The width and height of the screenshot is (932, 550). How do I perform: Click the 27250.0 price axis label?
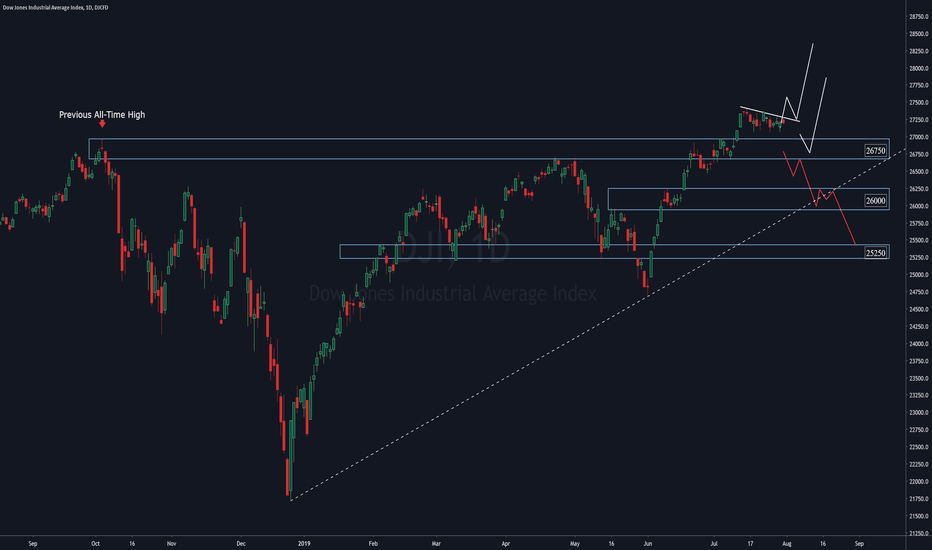pos(918,120)
